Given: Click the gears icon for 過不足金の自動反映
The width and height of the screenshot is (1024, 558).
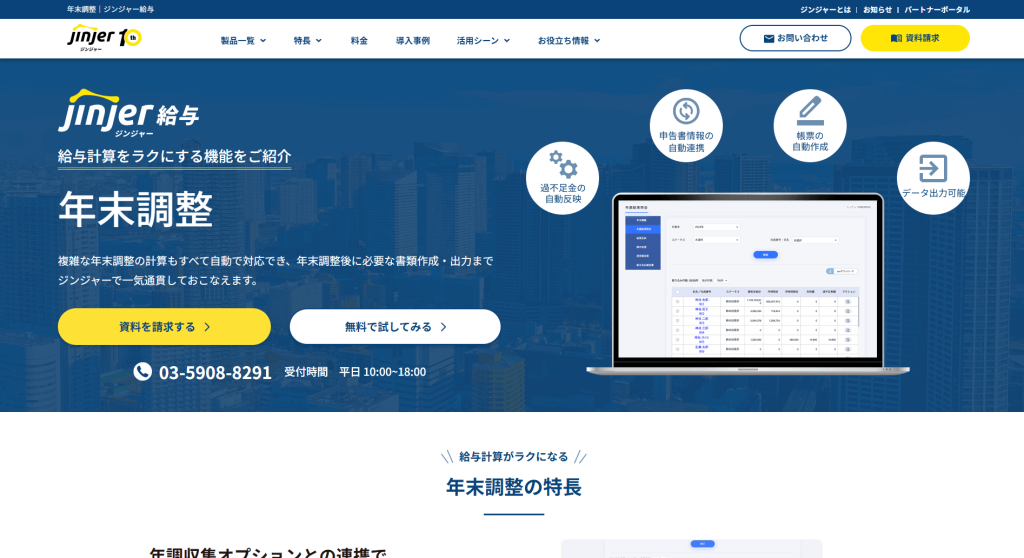Looking at the screenshot, I should pyautogui.click(x=563, y=164).
